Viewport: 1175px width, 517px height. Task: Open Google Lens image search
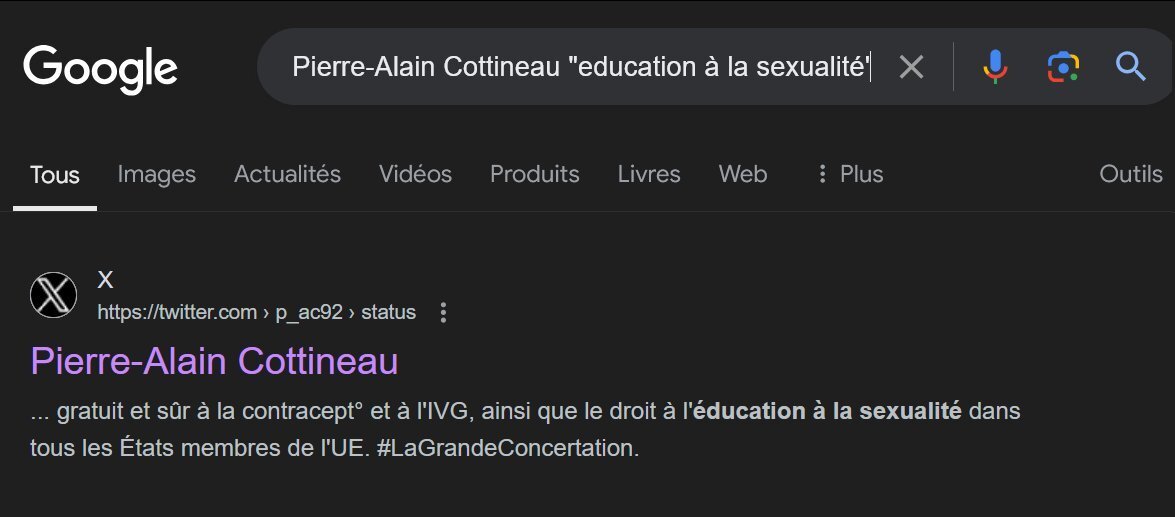click(x=1063, y=67)
